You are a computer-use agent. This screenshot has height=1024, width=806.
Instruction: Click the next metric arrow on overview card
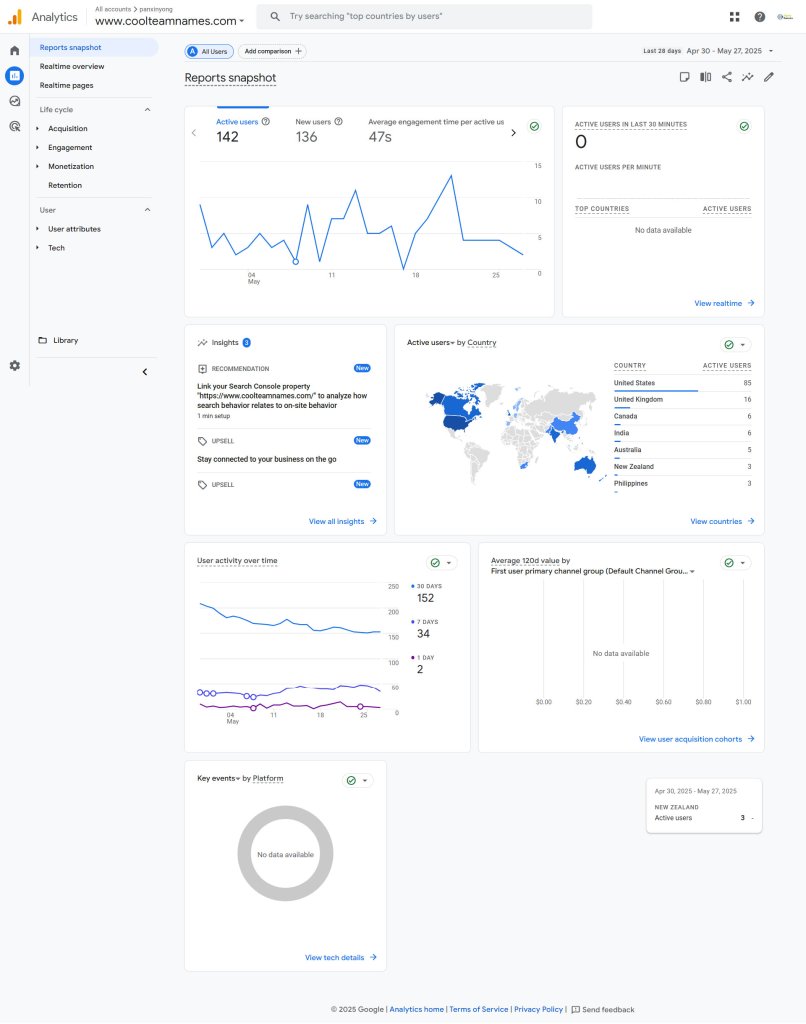tap(513, 133)
